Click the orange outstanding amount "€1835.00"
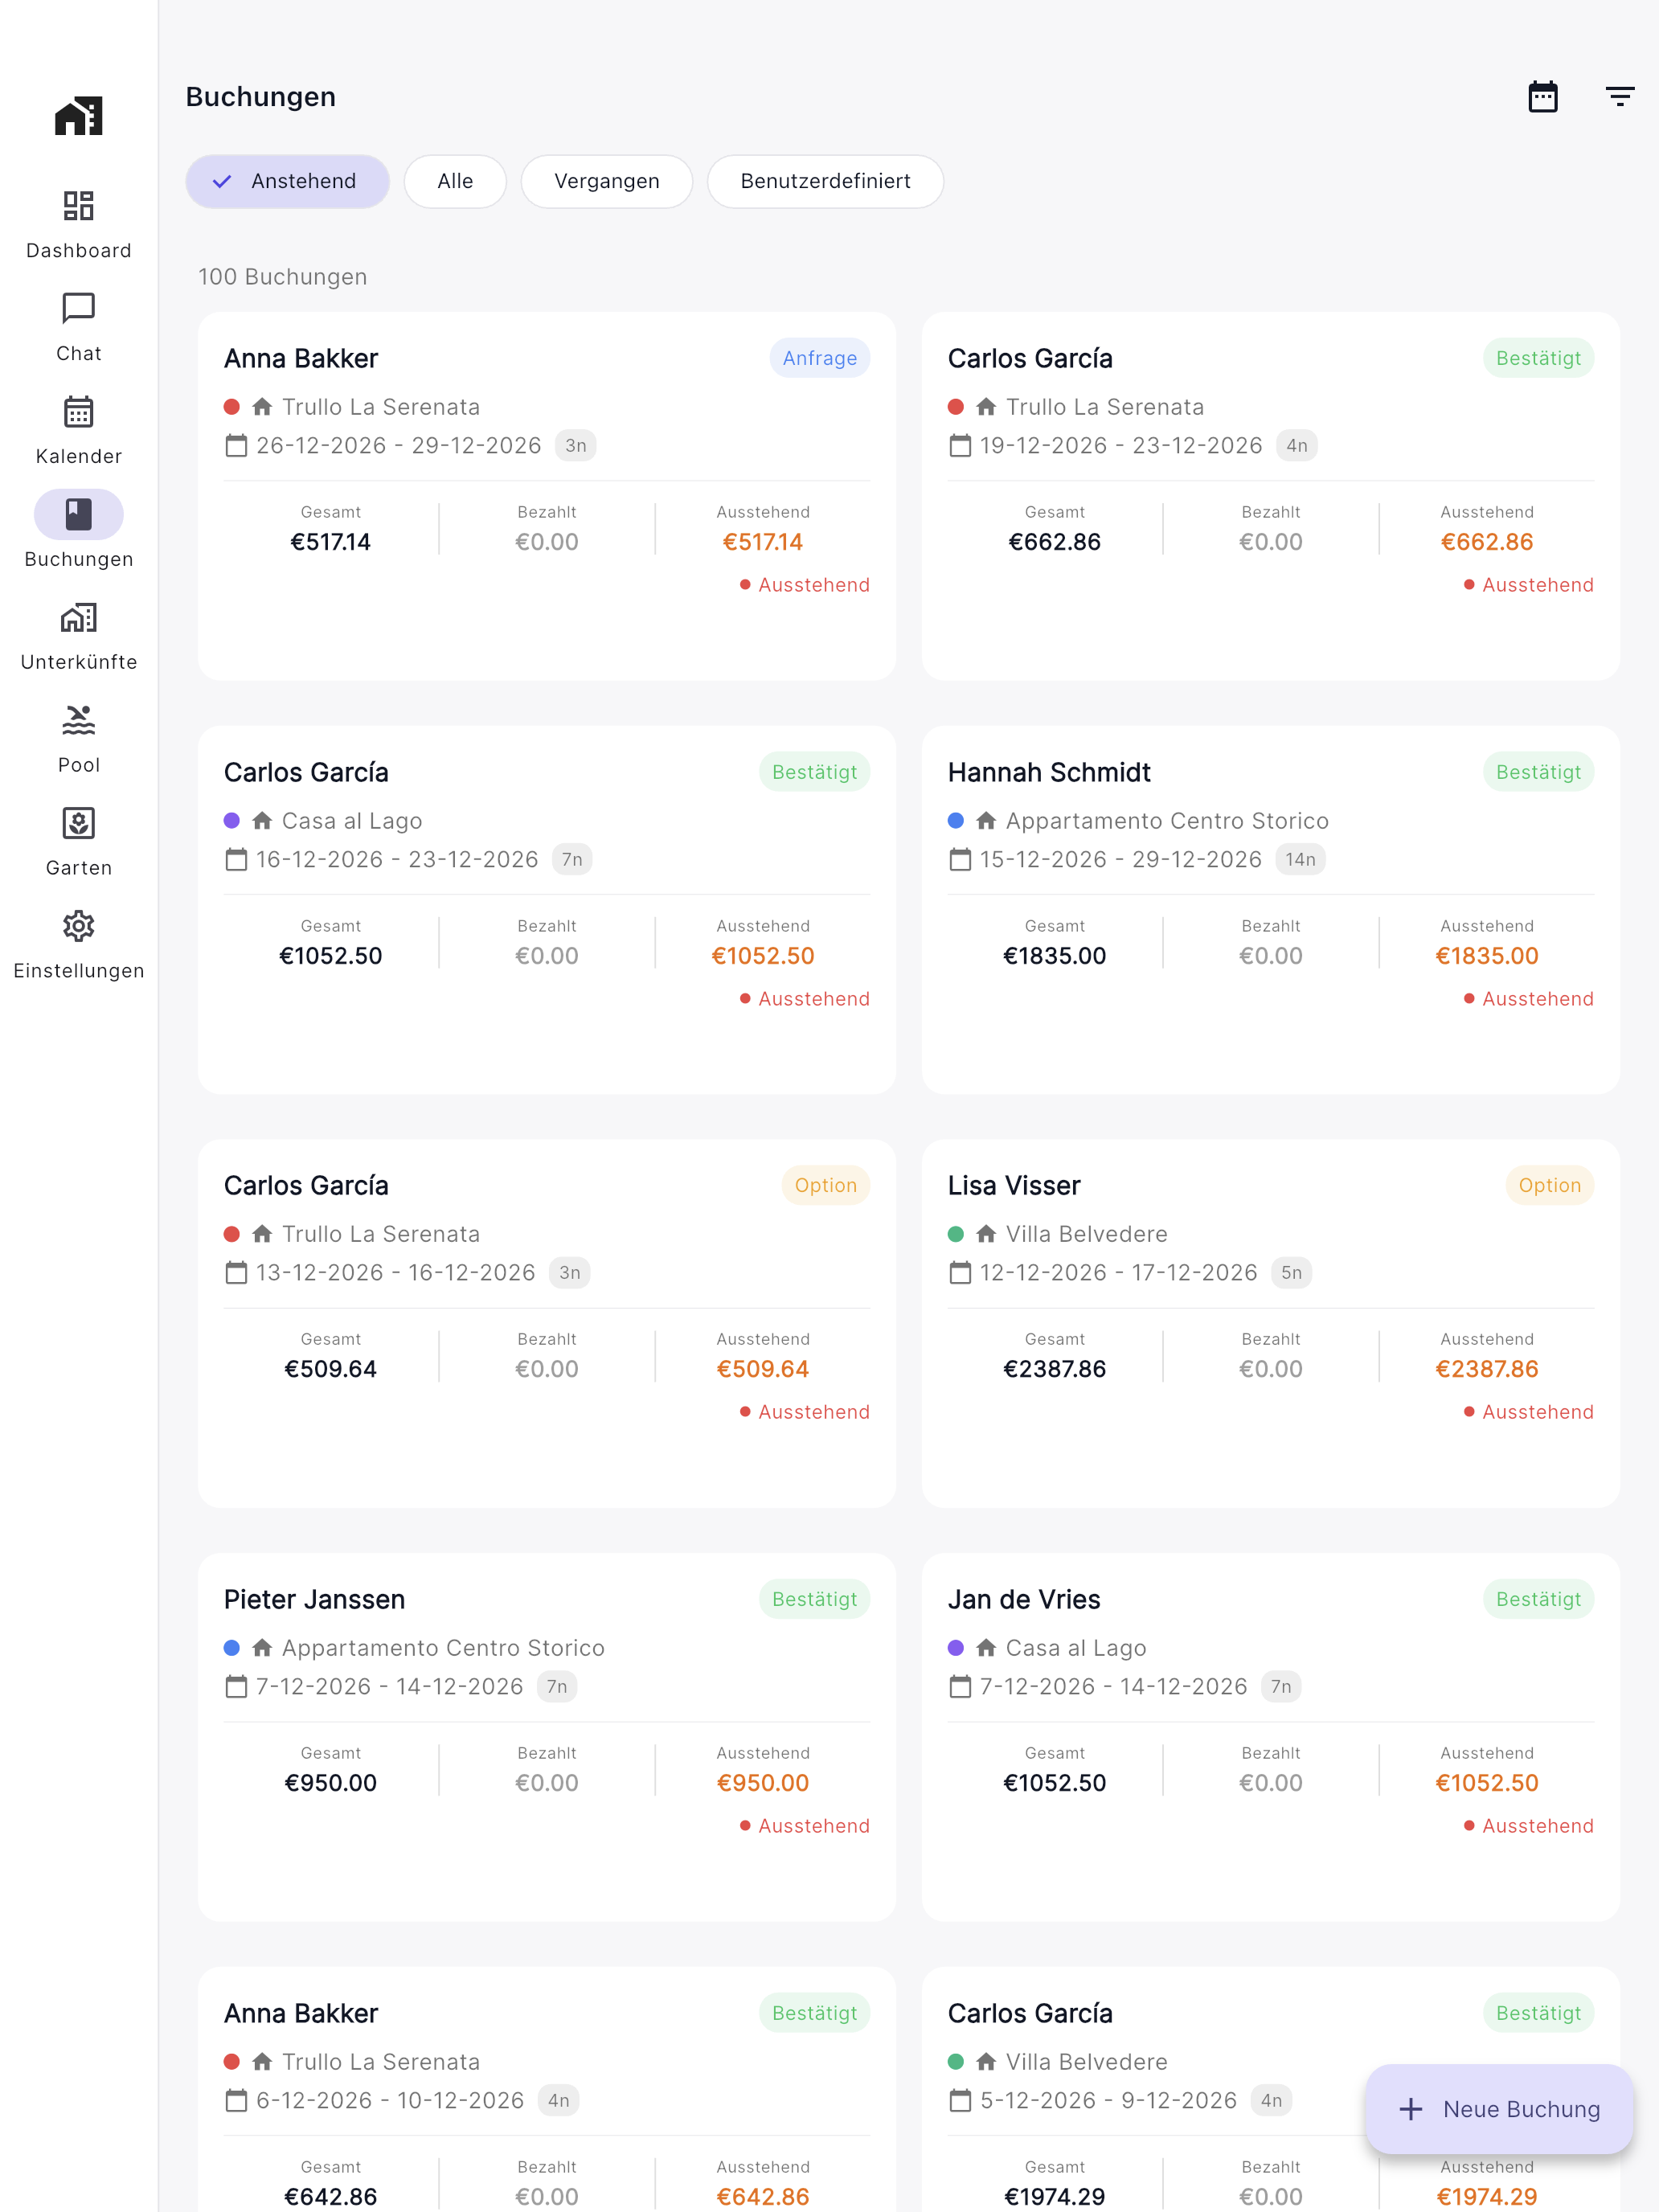The width and height of the screenshot is (1659, 2212). (1487, 956)
